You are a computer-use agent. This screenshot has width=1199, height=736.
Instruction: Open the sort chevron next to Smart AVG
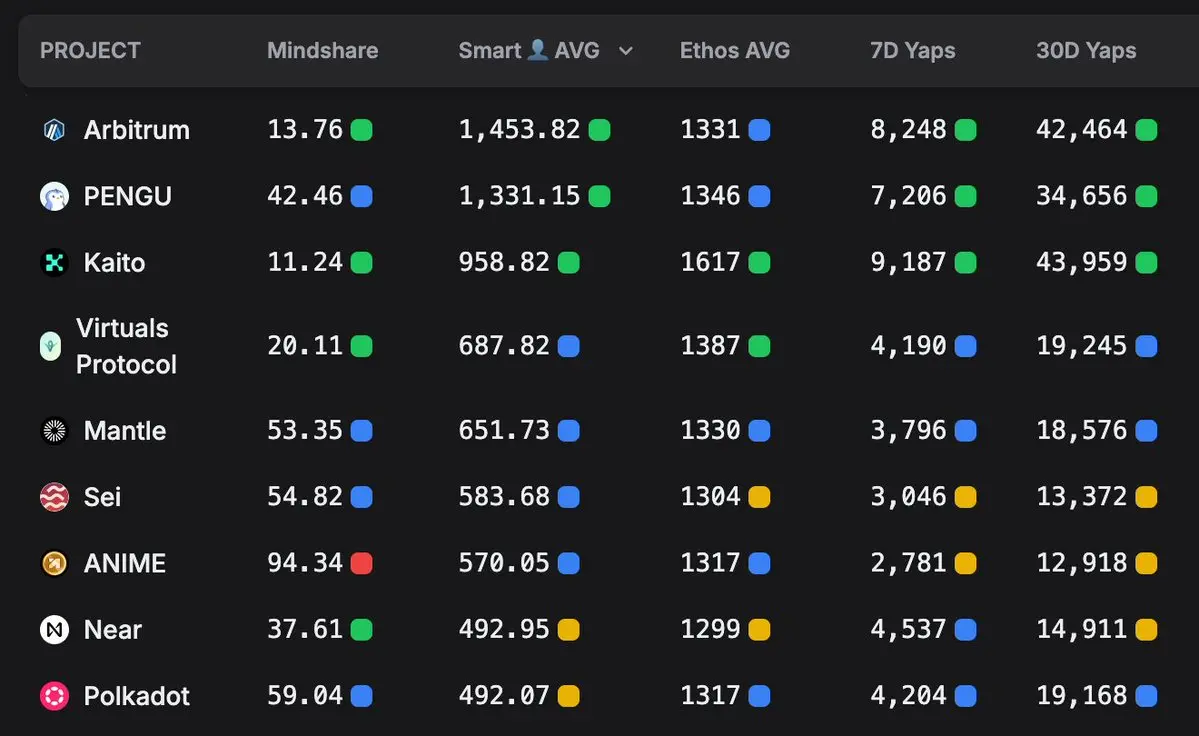pos(625,51)
